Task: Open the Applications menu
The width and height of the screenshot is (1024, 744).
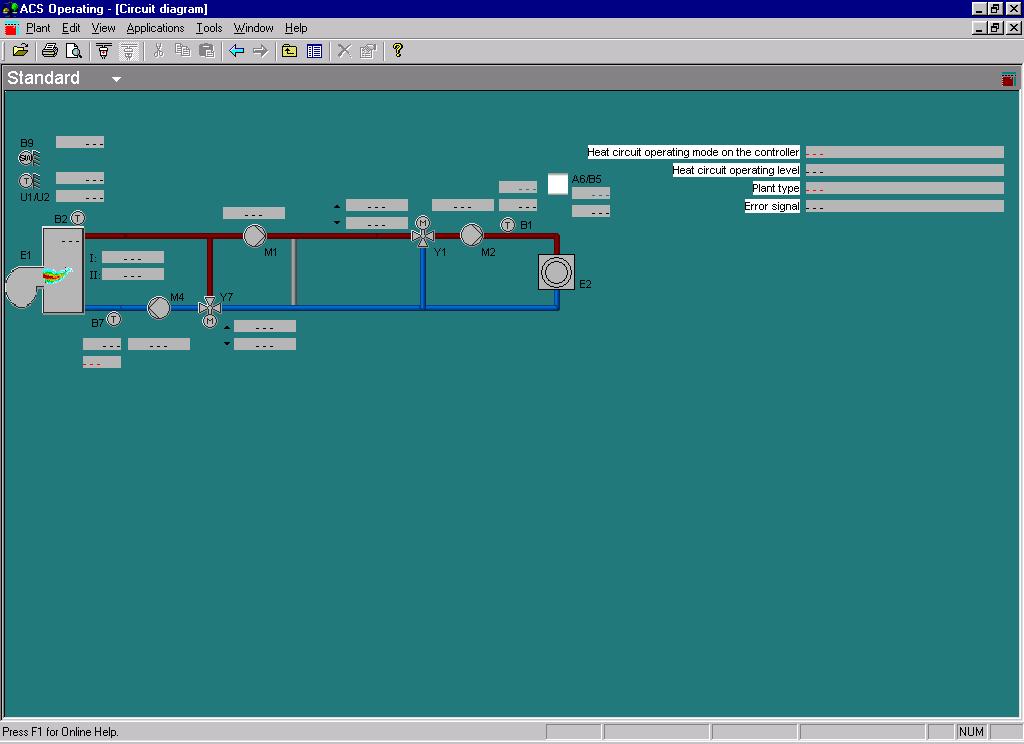Action: [x=155, y=28]
